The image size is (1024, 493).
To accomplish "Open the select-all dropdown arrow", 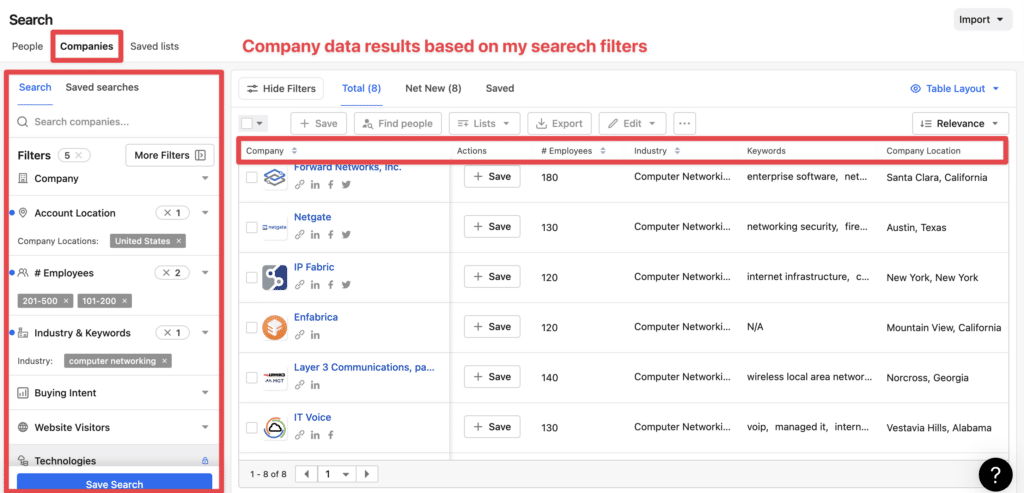I will coord(260,123).
